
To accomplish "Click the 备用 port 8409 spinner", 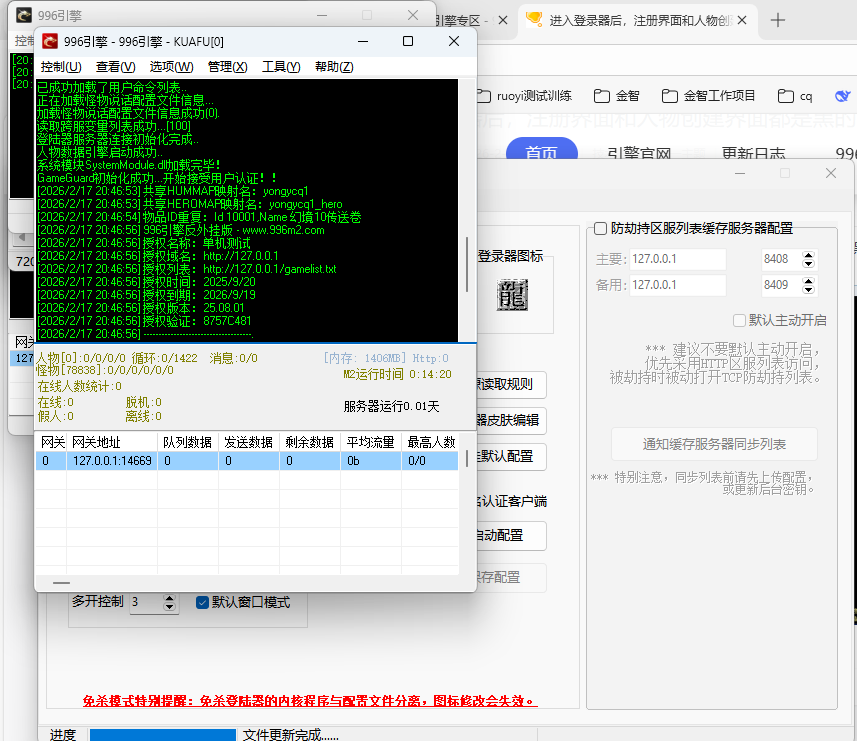I will click(x=810, y=285).
